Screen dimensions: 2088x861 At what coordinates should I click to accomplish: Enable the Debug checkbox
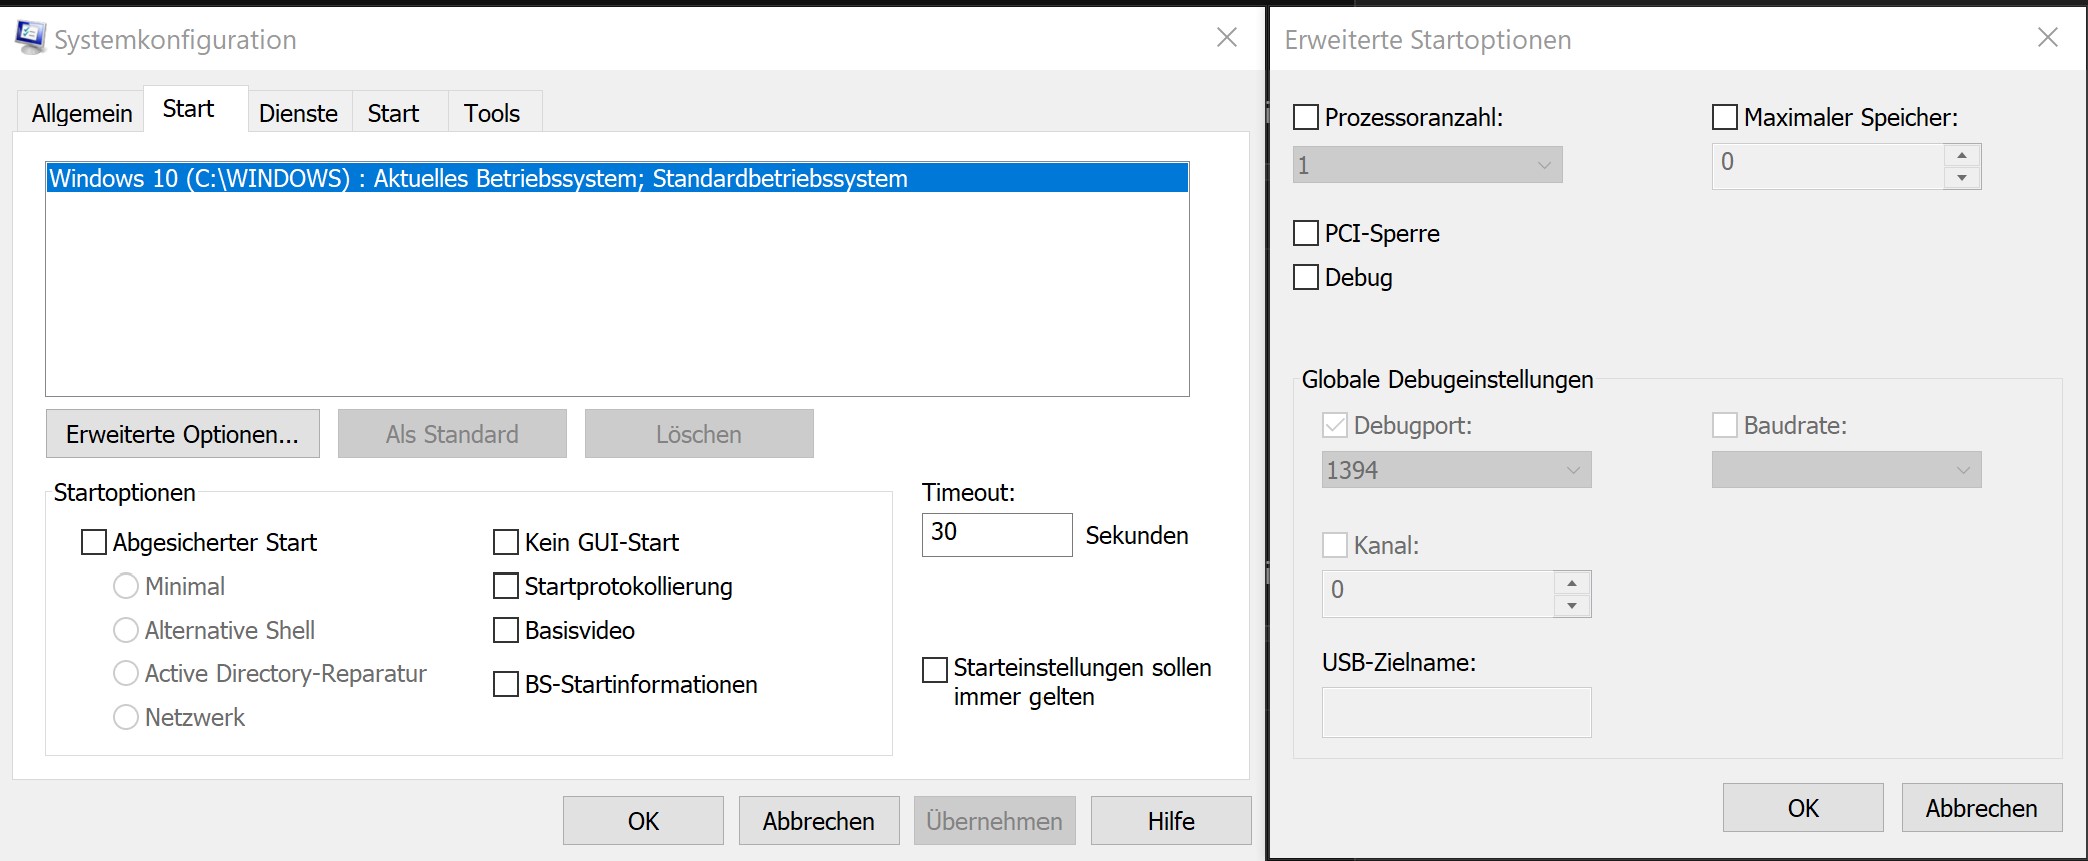click(x=1306, y=277)
